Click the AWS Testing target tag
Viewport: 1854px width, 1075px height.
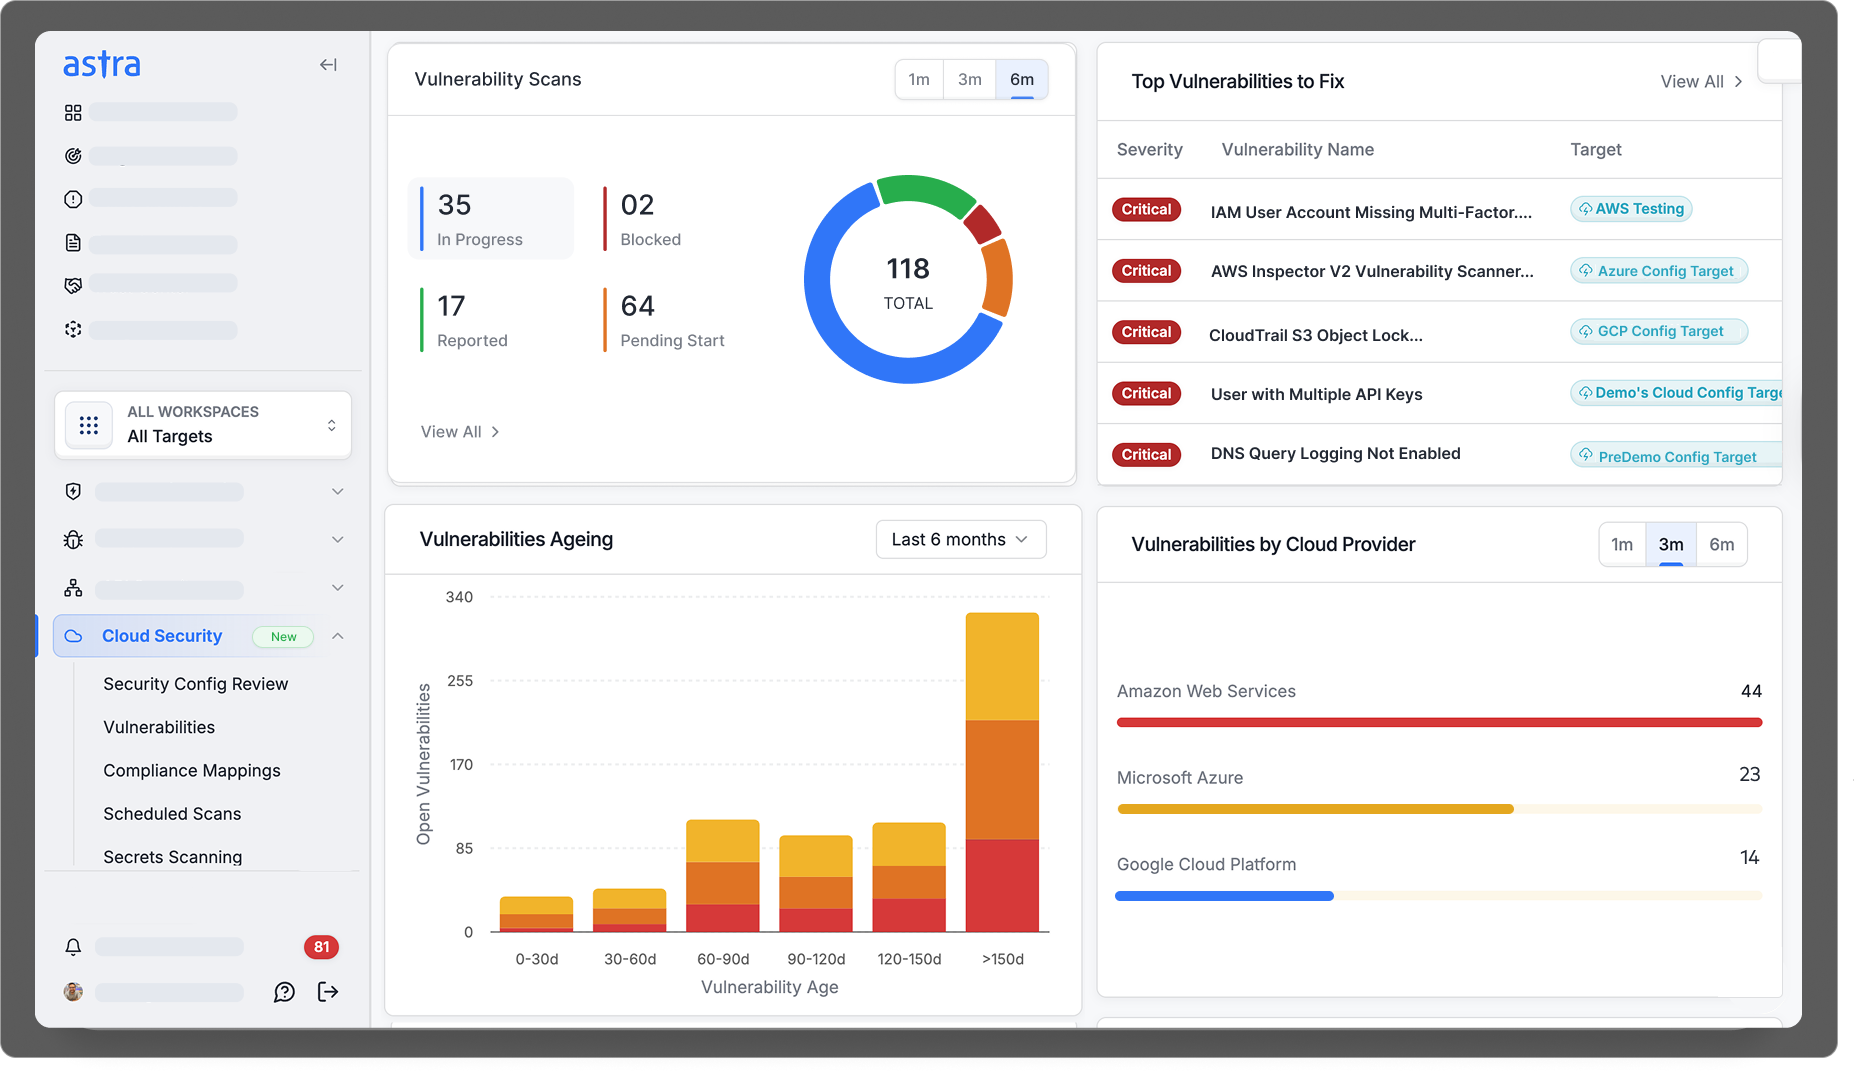click(x=1631, y=209)
